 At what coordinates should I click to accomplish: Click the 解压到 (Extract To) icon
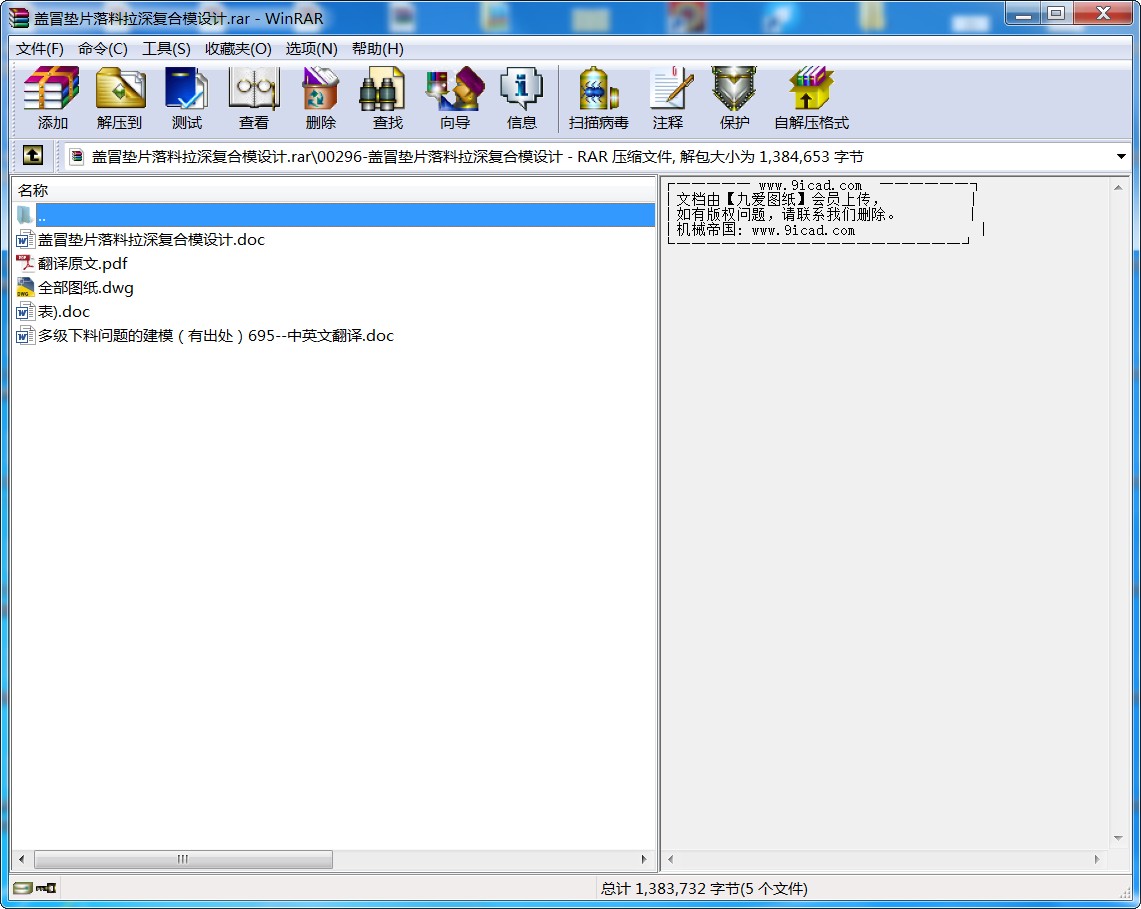pyautogui.click(x=119, y=98)
